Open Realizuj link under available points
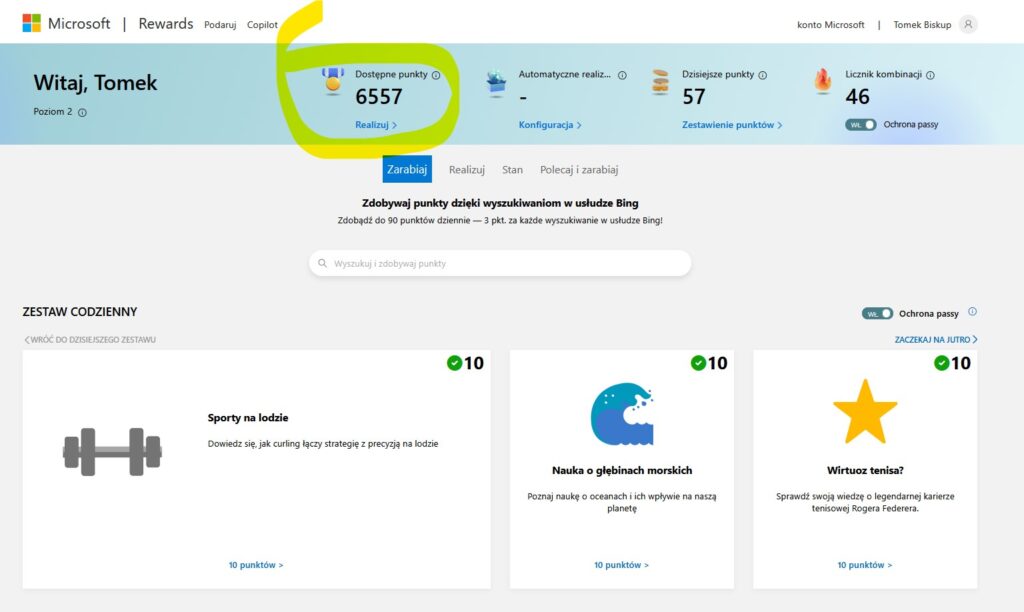 [376, 125]
